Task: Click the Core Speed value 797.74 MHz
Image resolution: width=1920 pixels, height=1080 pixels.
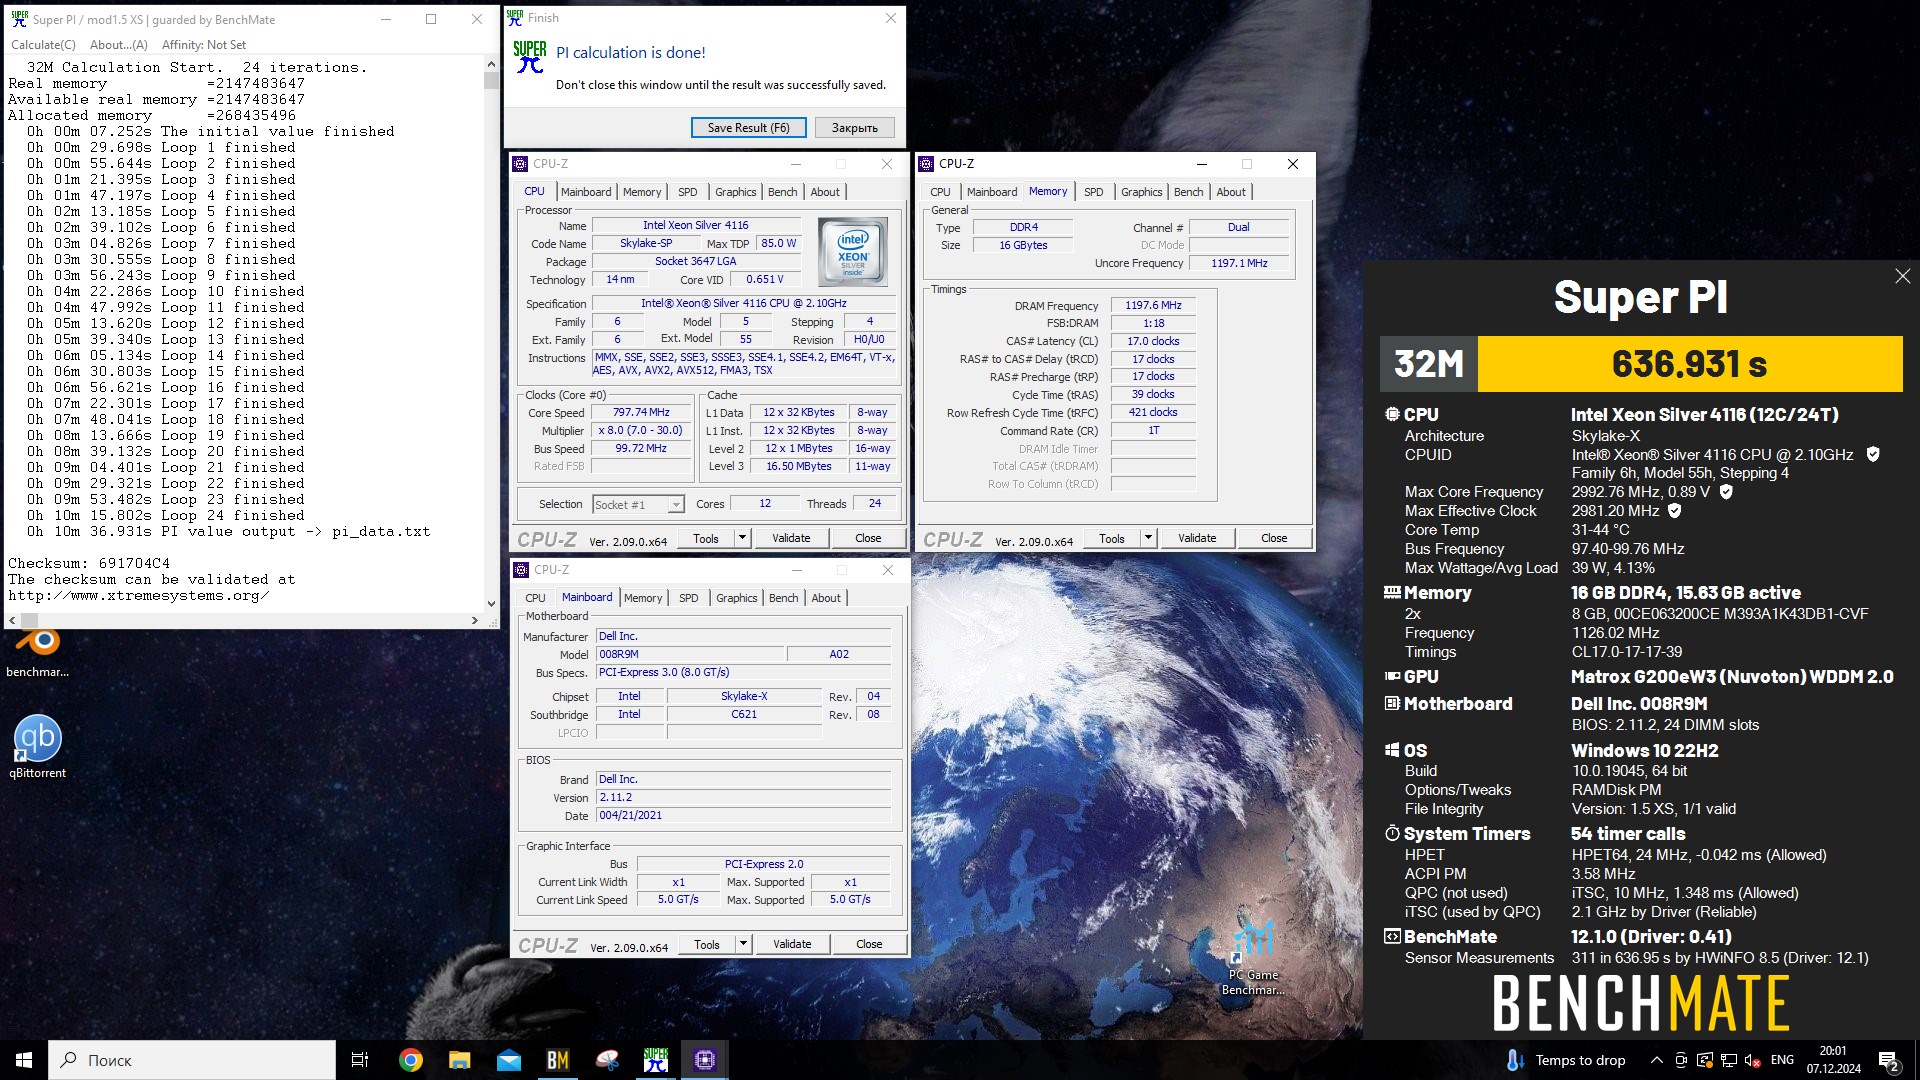Action: 641,412
